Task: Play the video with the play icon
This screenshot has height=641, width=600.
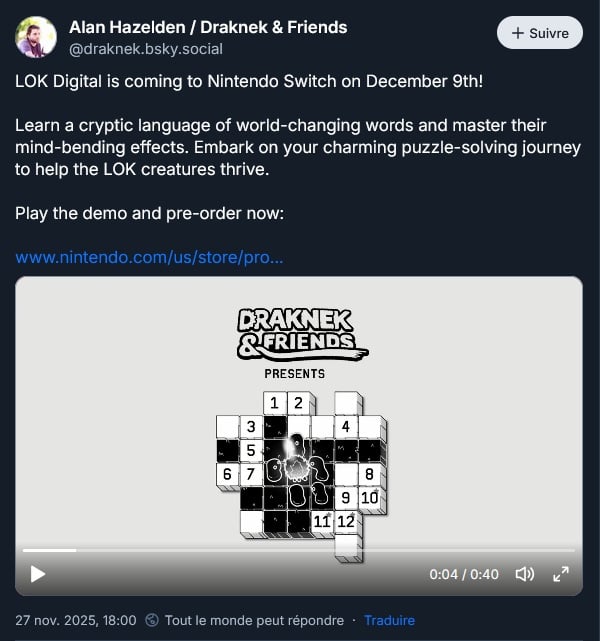Action: [38, 574]
